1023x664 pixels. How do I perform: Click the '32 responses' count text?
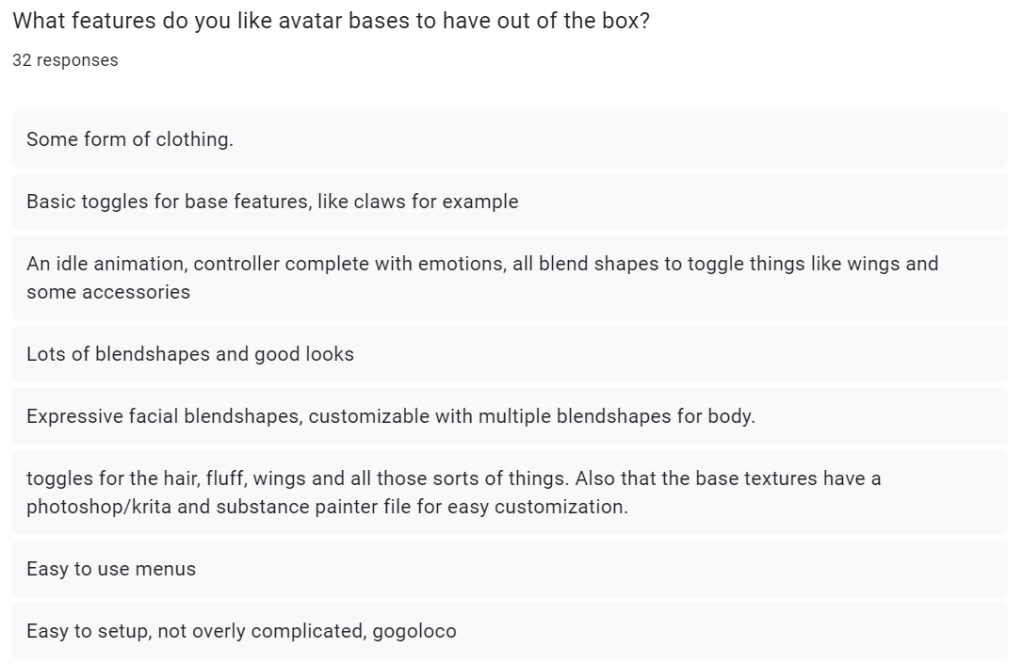coord(65,60)
